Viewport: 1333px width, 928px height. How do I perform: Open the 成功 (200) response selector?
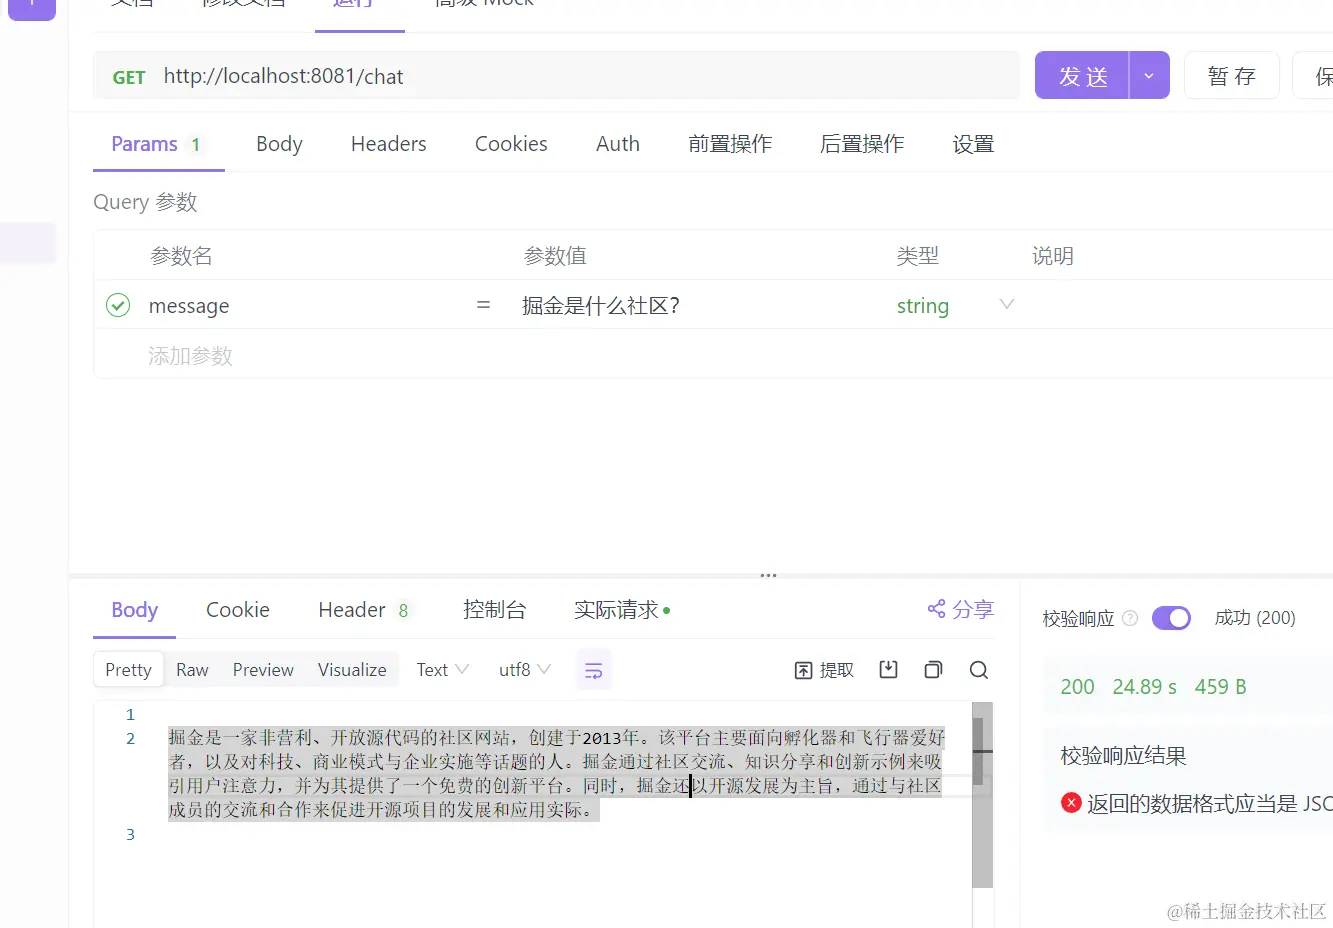(x=1254, y=618)
